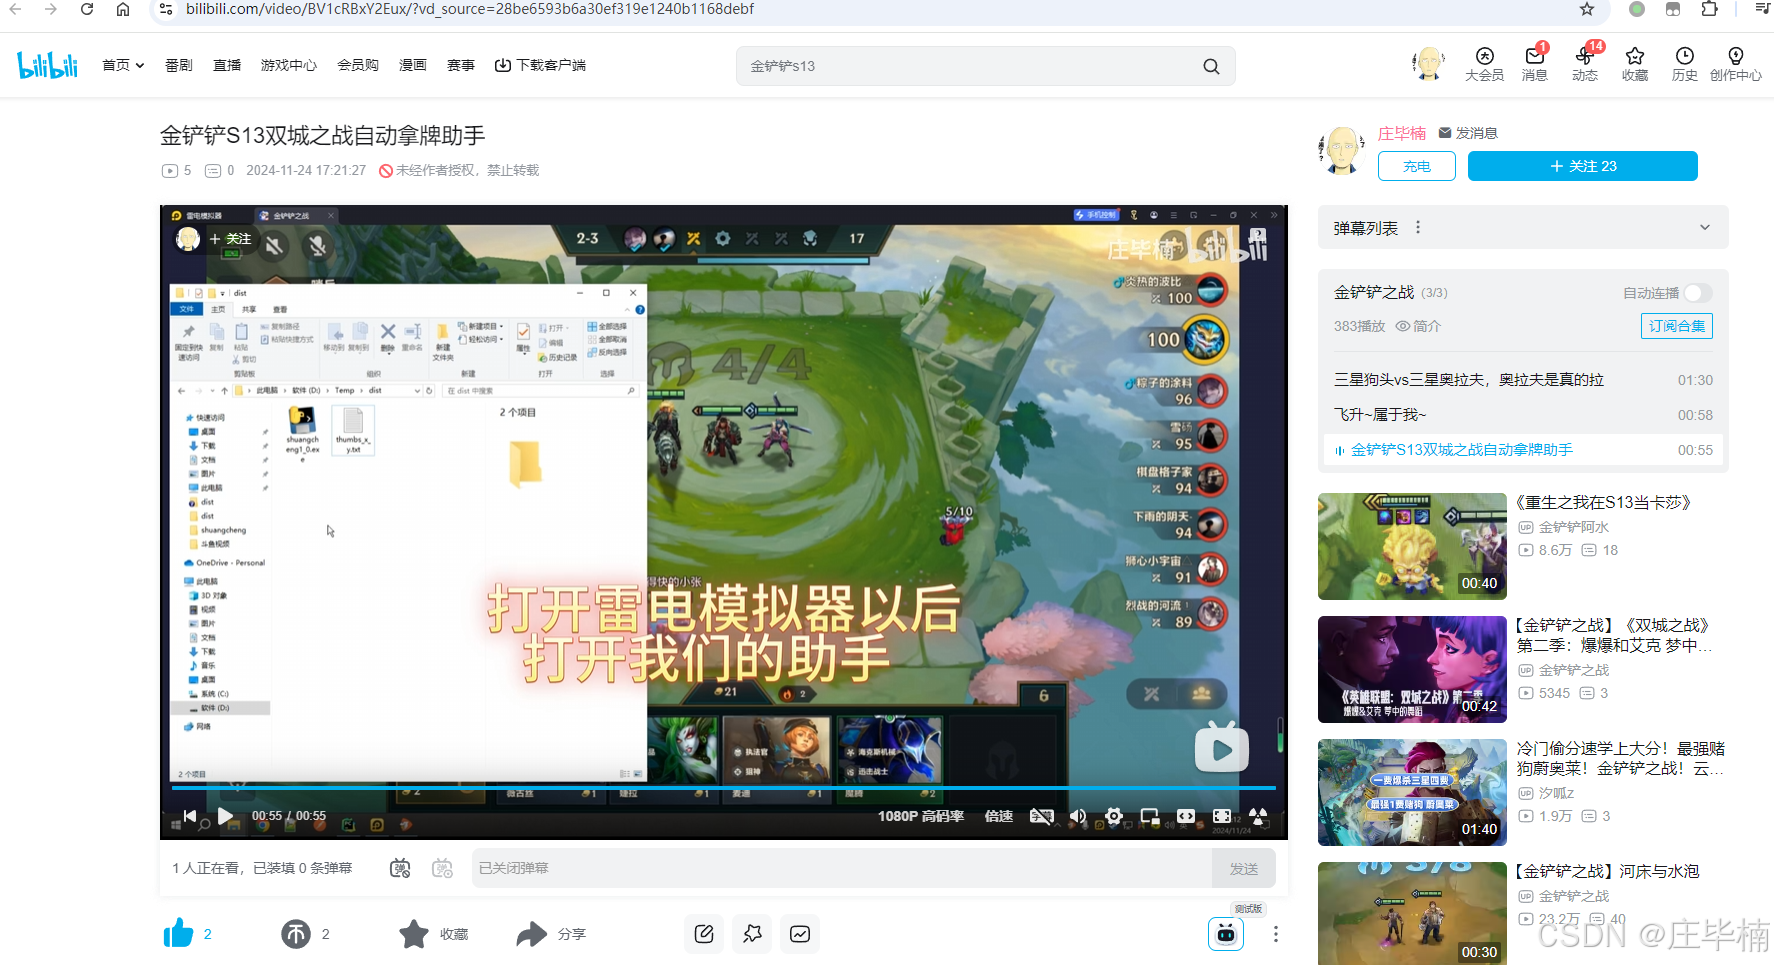Click the search magnifier icon
This screenshot has height=965, width=1774.
point(1211,66)
